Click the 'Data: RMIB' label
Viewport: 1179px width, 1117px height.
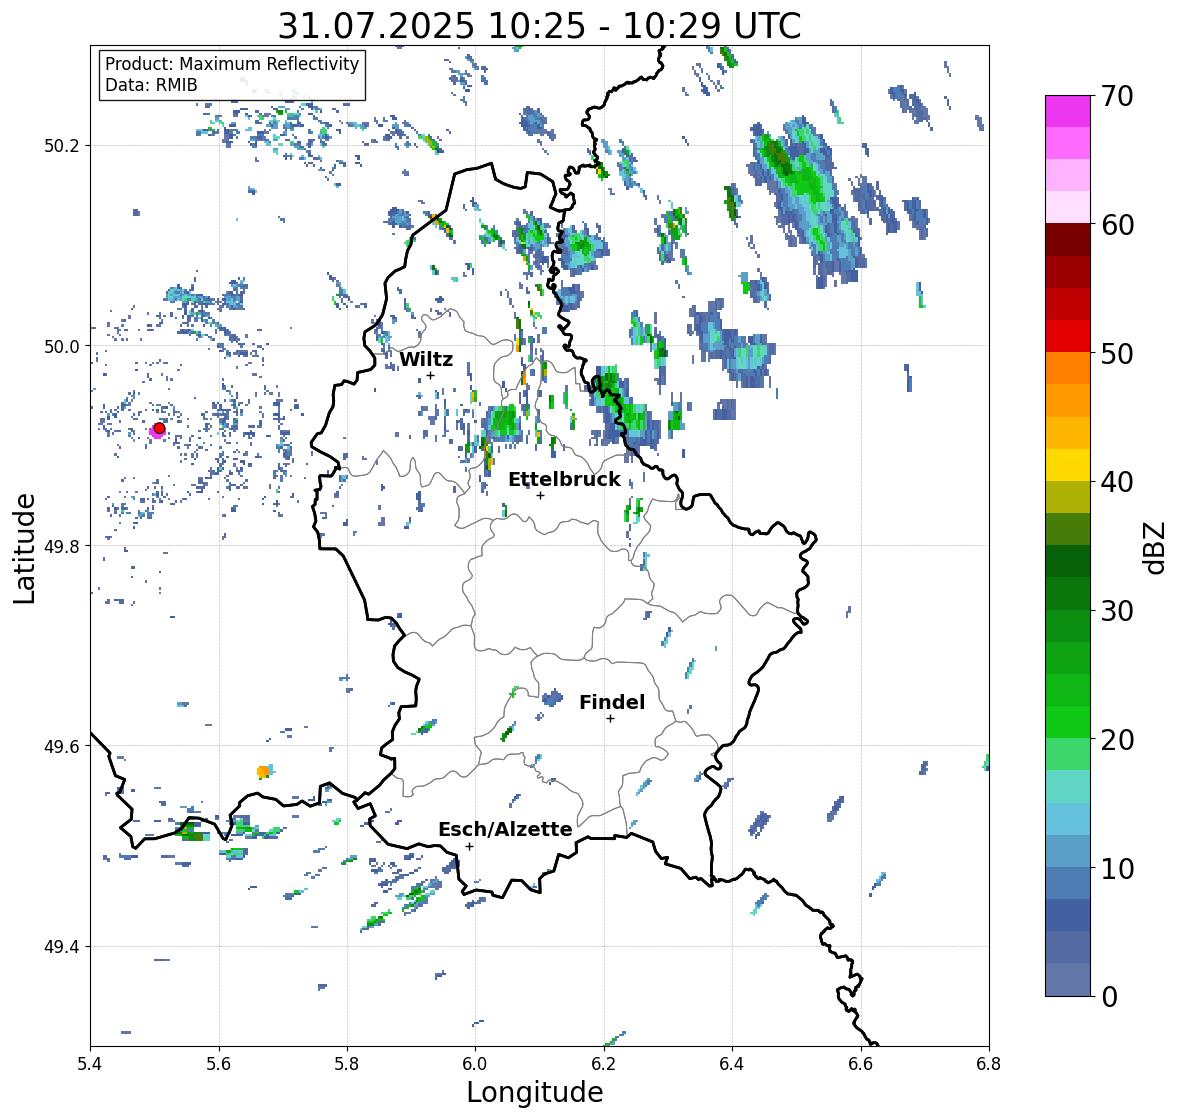pos(151,85)
